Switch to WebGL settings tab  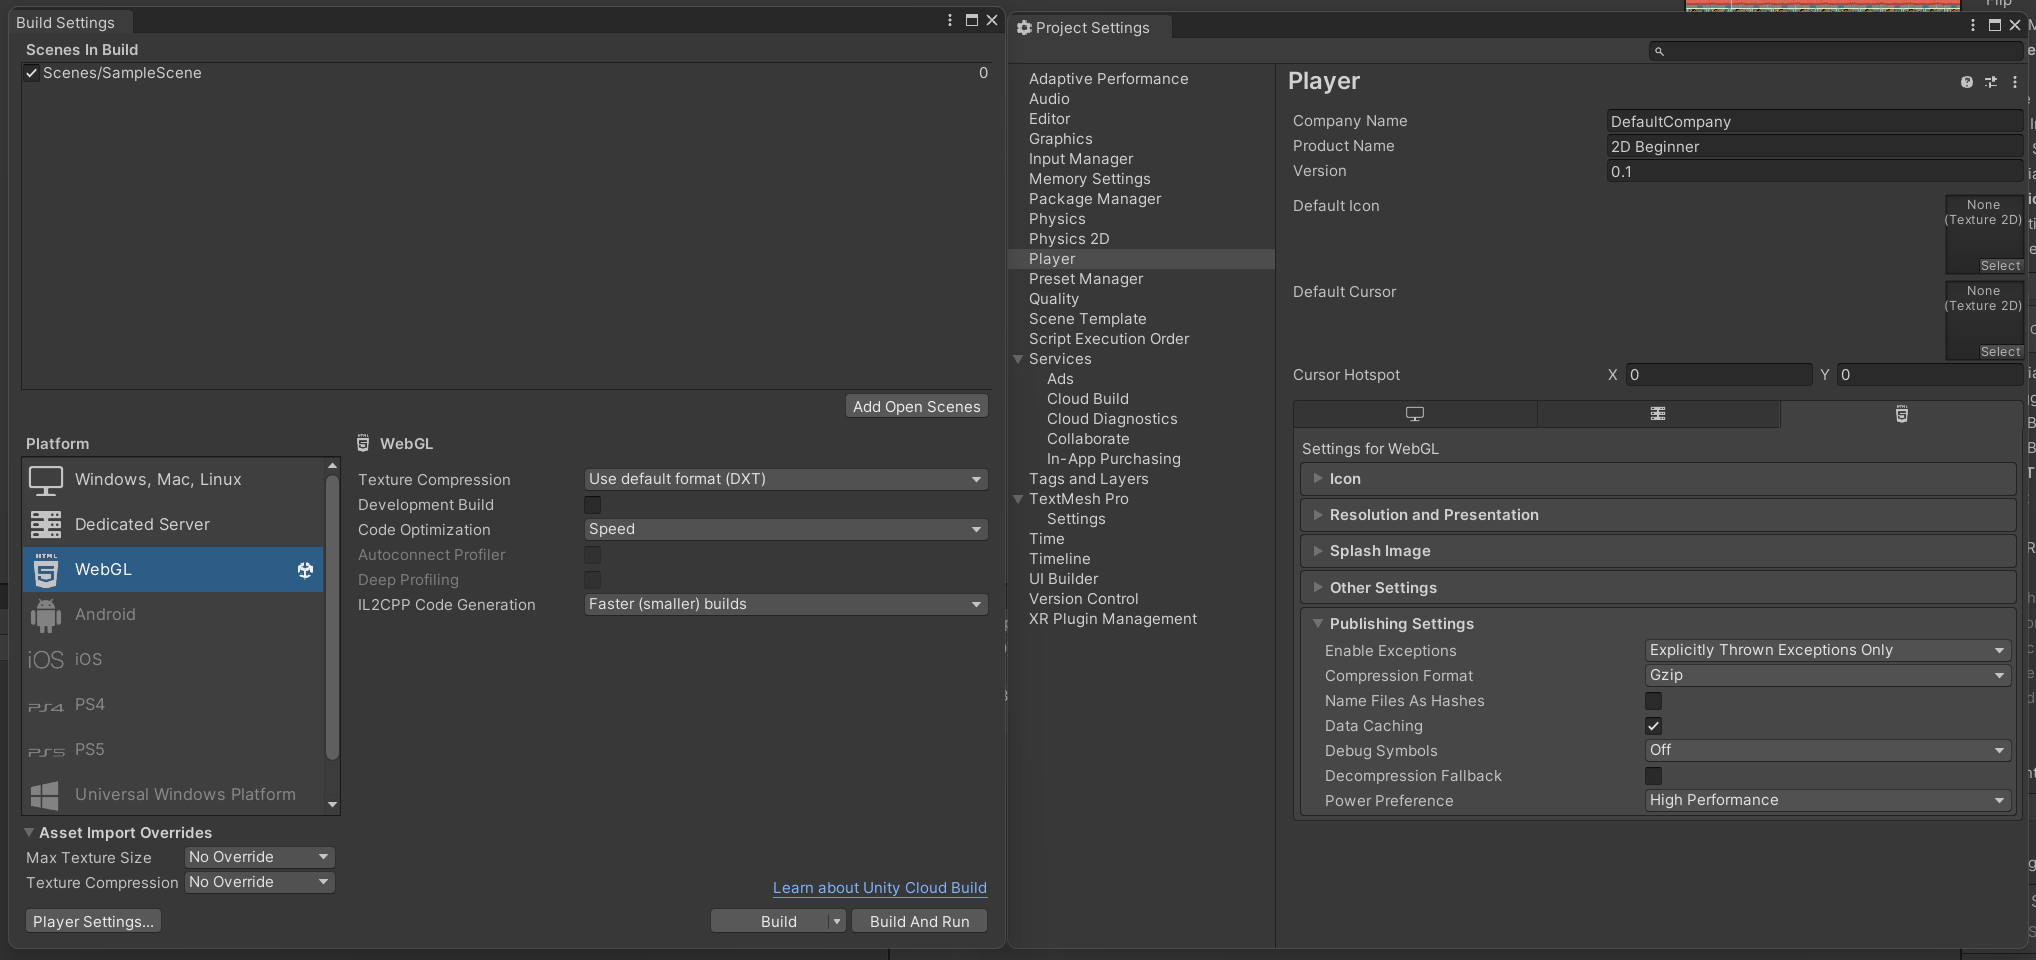[x=1901, y=414]
